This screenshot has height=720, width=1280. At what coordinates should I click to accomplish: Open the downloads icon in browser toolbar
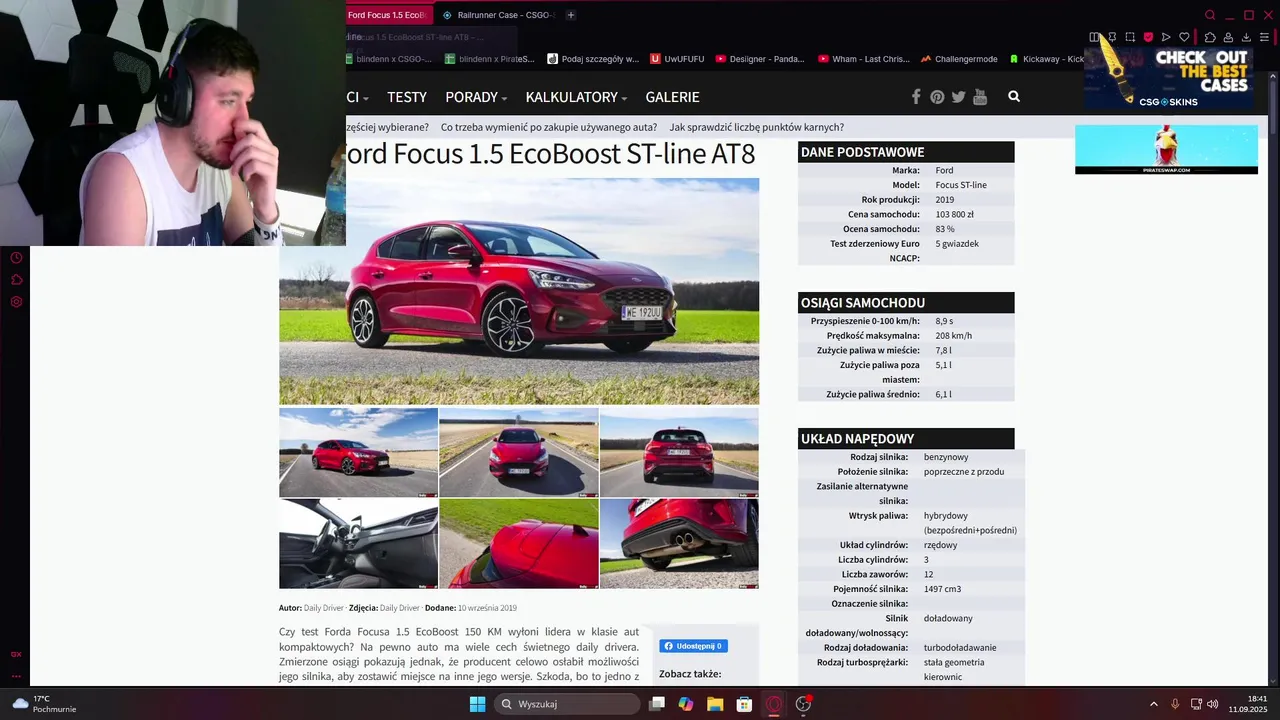point(1246,37)
